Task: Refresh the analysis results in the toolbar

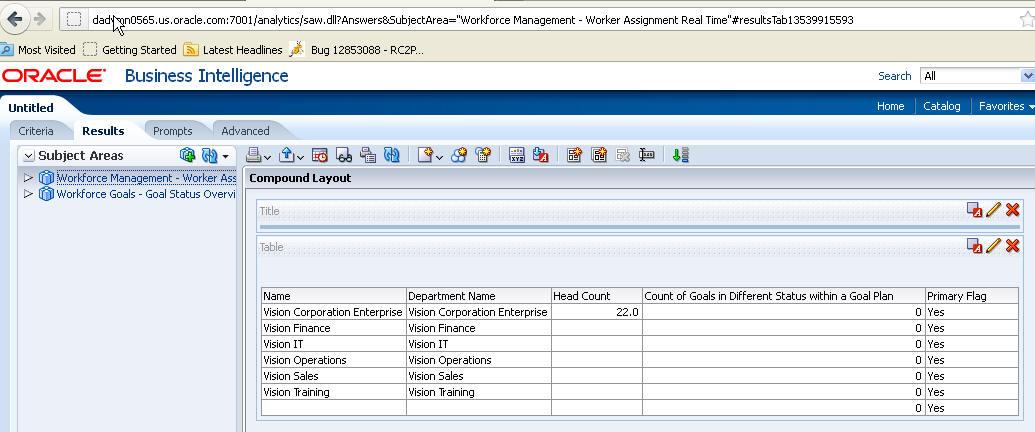Action: (x=392, y=155)
